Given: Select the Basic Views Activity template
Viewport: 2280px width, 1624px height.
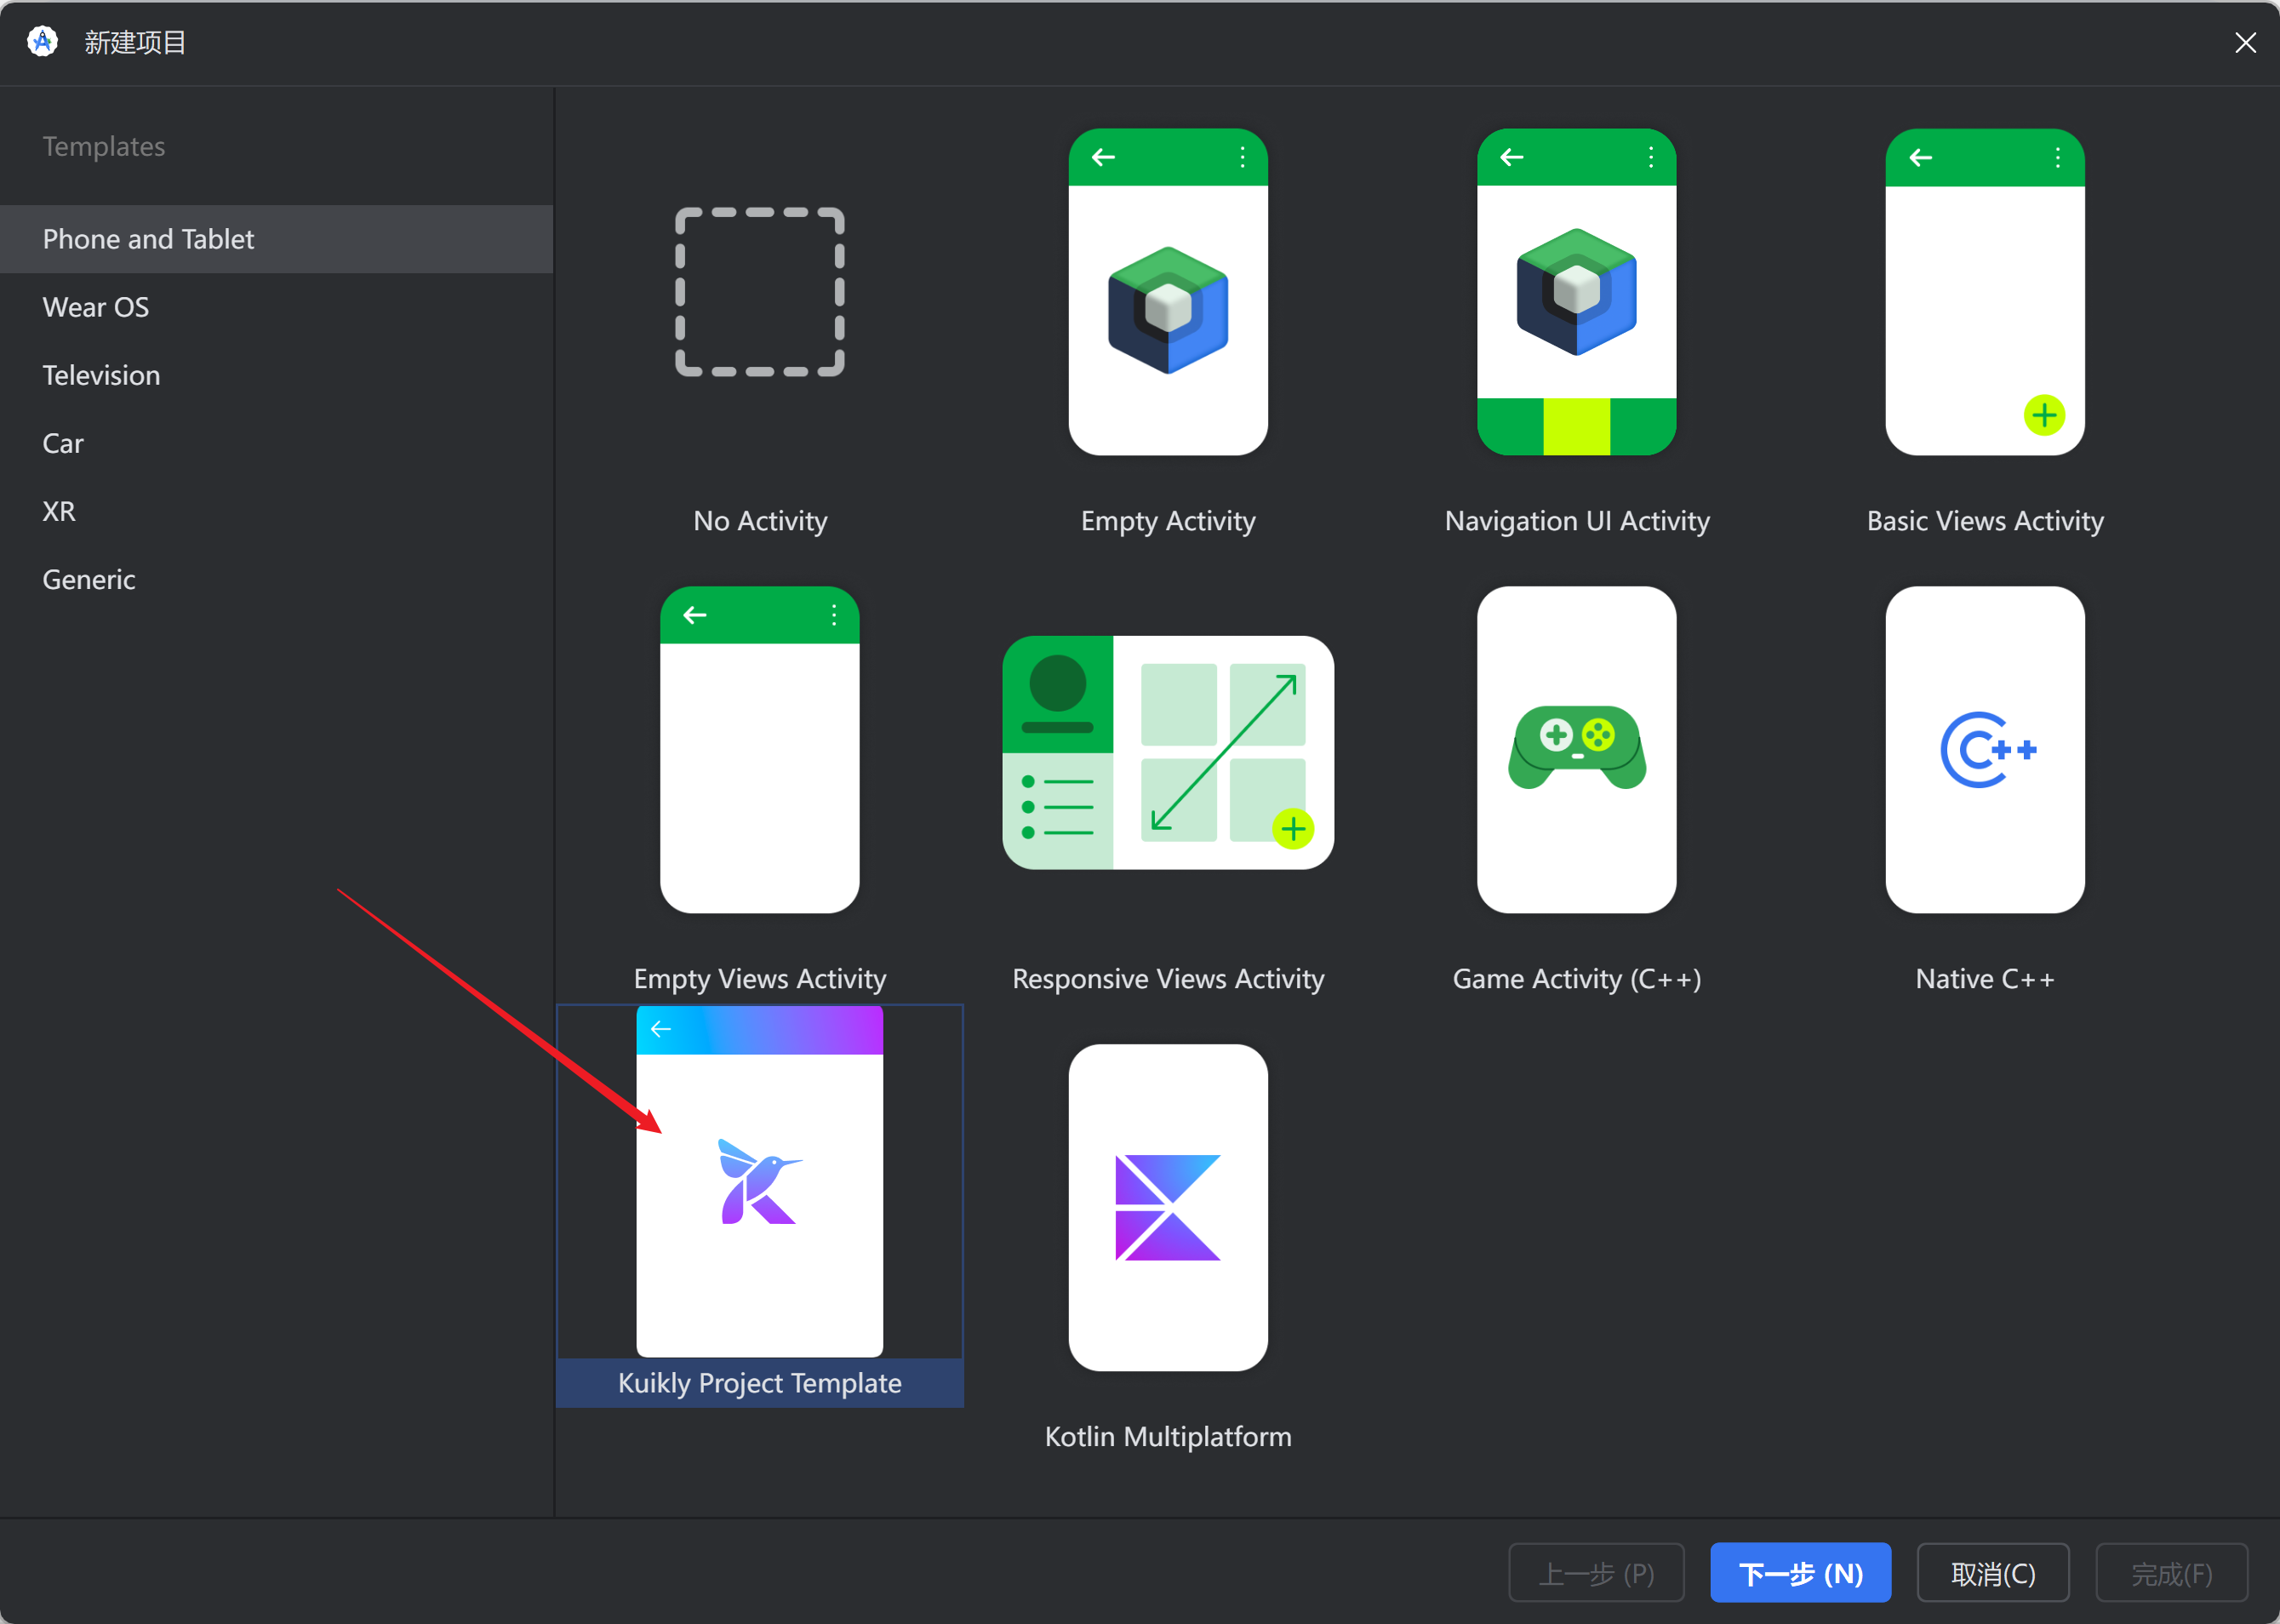Looking at the screenshot, I should (x=1984, y=292).
